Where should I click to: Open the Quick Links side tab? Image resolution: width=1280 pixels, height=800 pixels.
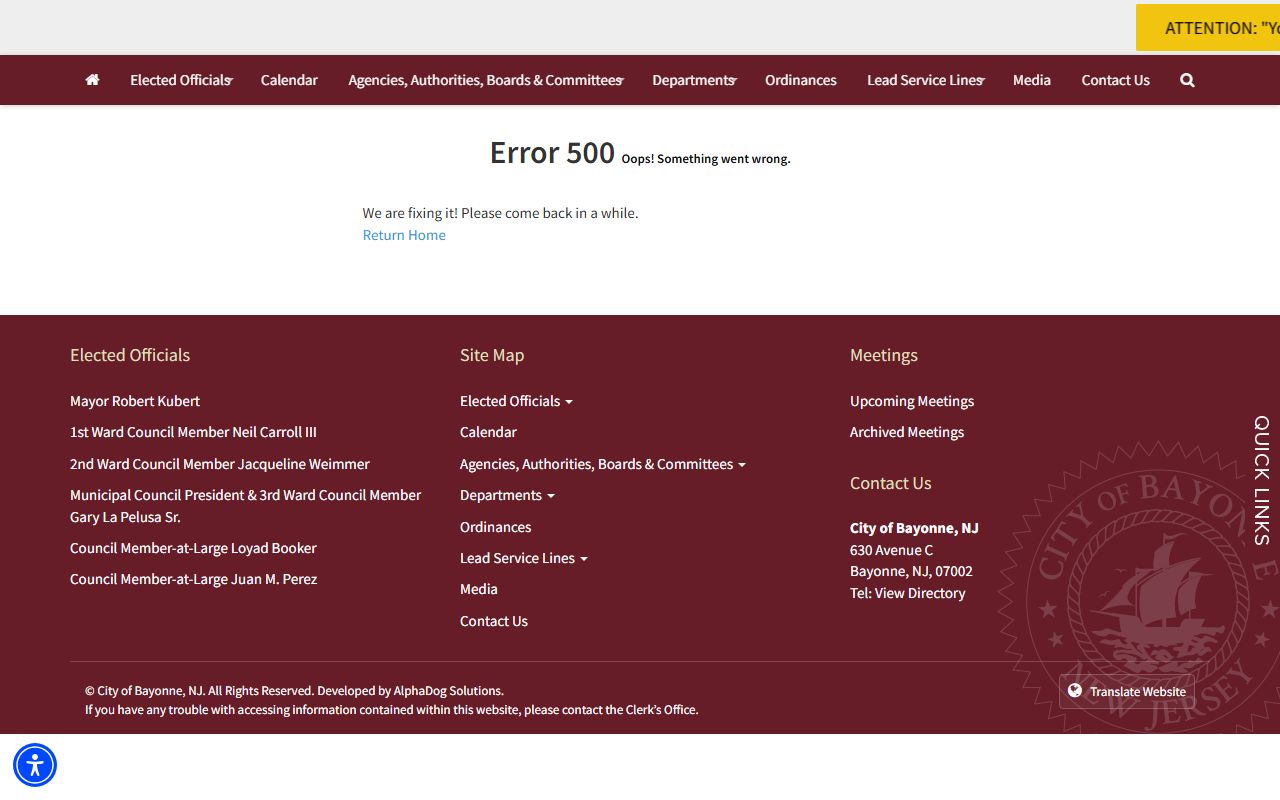pos(1262,481)
